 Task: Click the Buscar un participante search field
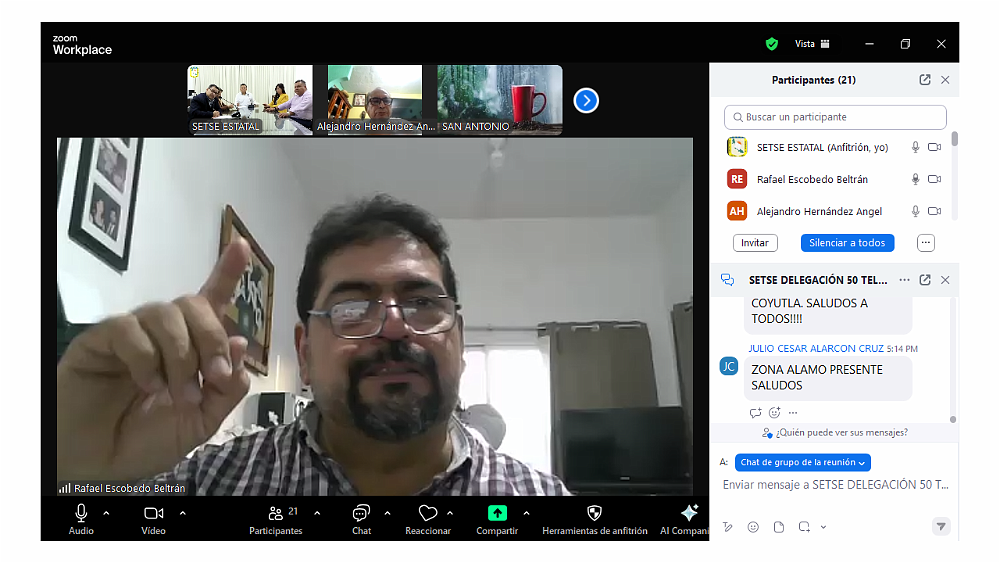tap(835, 117)
